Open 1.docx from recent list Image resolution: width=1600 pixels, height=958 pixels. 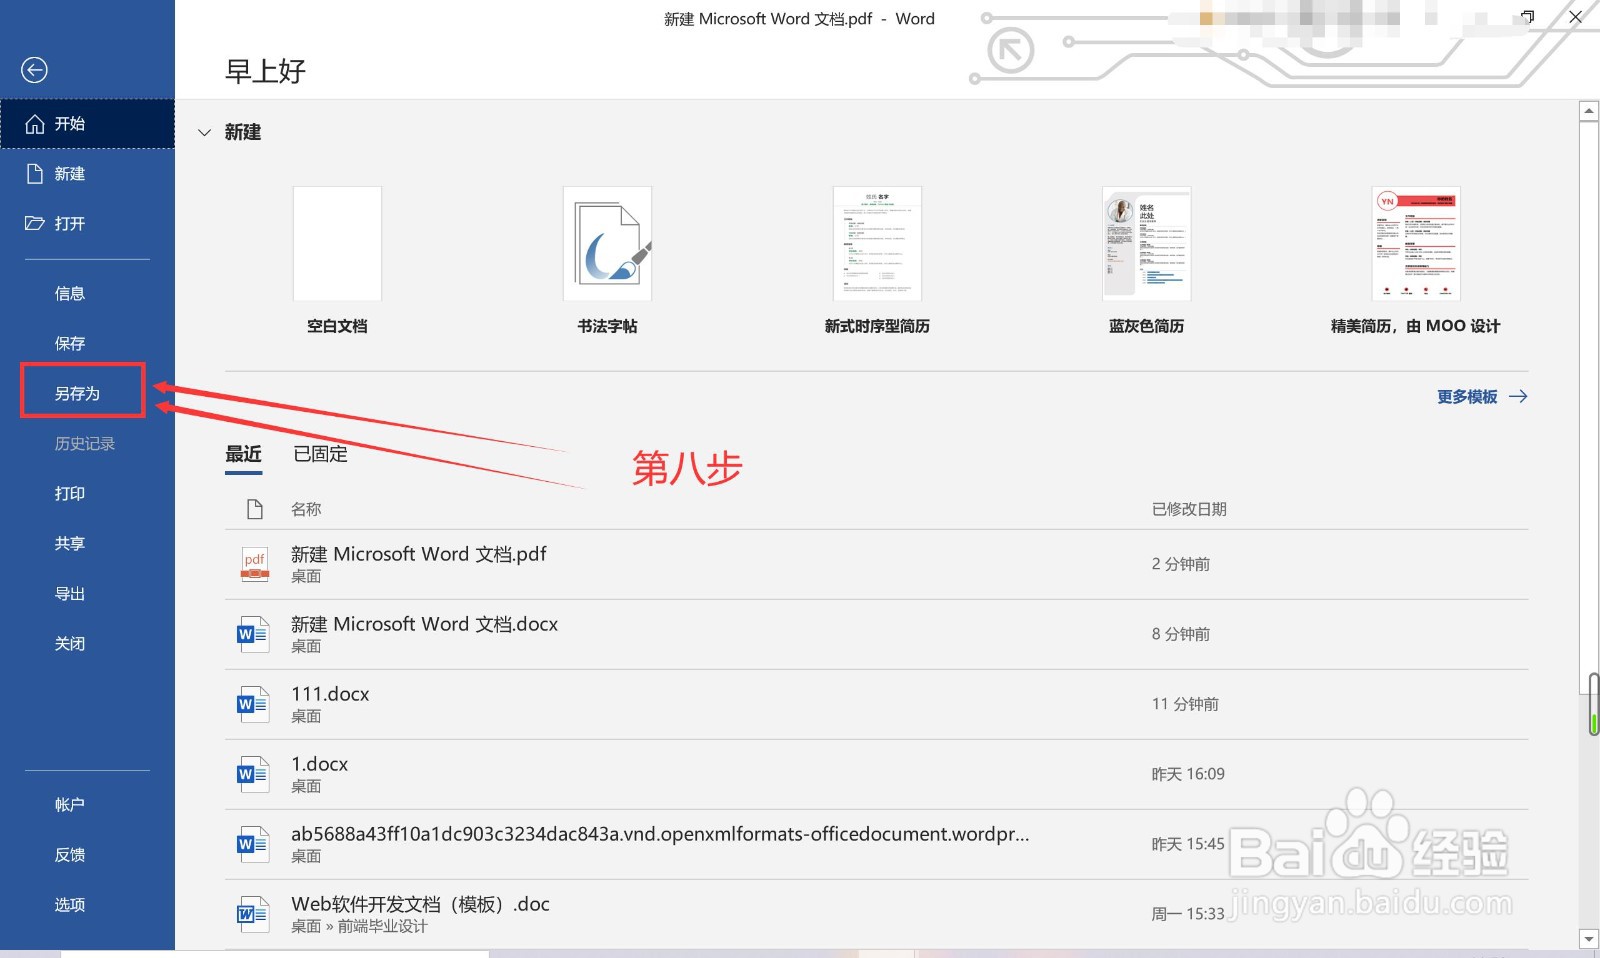[877, 775]
